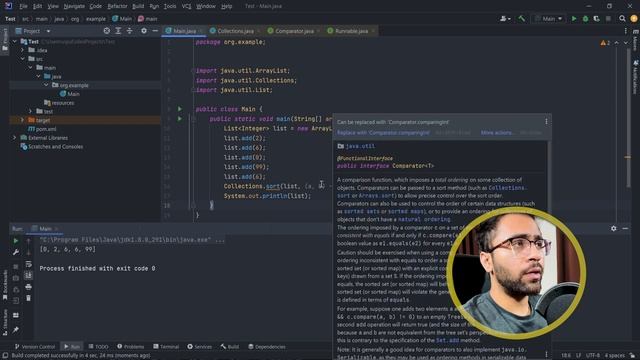Screen dimensions: 640x360
Task: Rerun Main in the Run panel
Action: point(16,241)
